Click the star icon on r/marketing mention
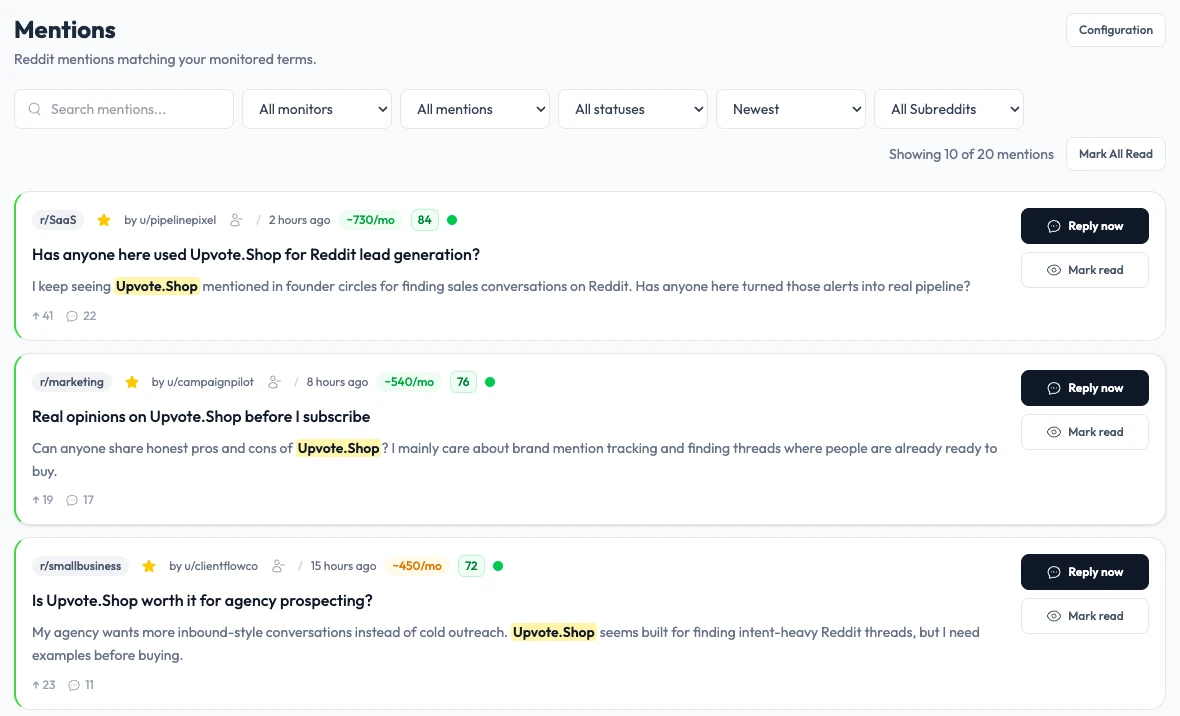Viewport: 1180px width, 716px height. point(132,382)
